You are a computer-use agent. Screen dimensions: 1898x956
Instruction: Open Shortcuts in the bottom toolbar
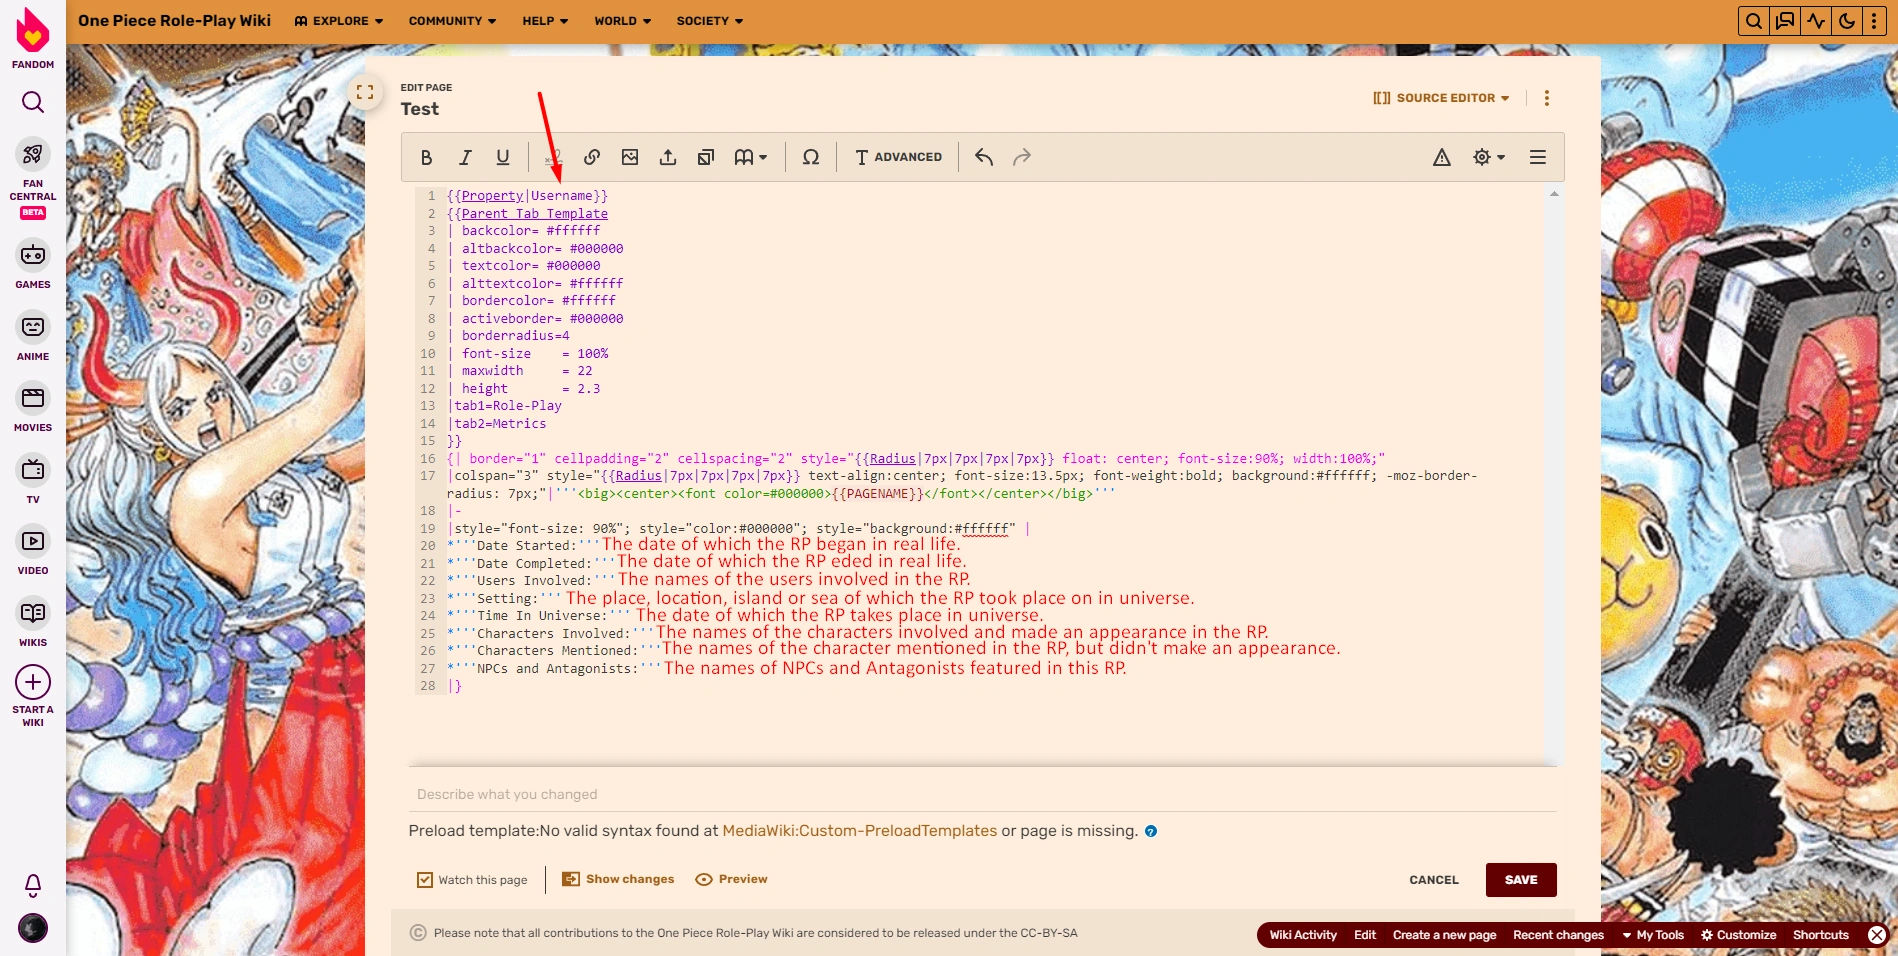(x=1821, y=935)
